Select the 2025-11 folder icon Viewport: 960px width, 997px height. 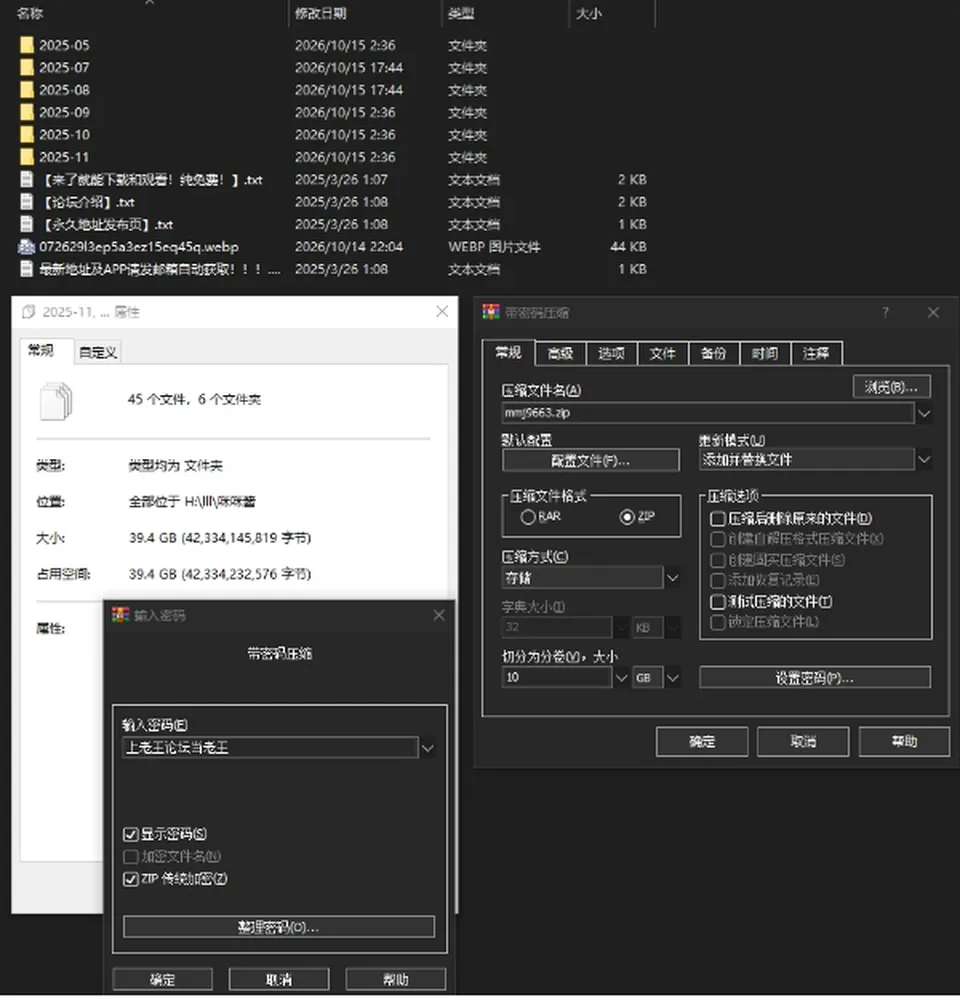coord(27,157)
